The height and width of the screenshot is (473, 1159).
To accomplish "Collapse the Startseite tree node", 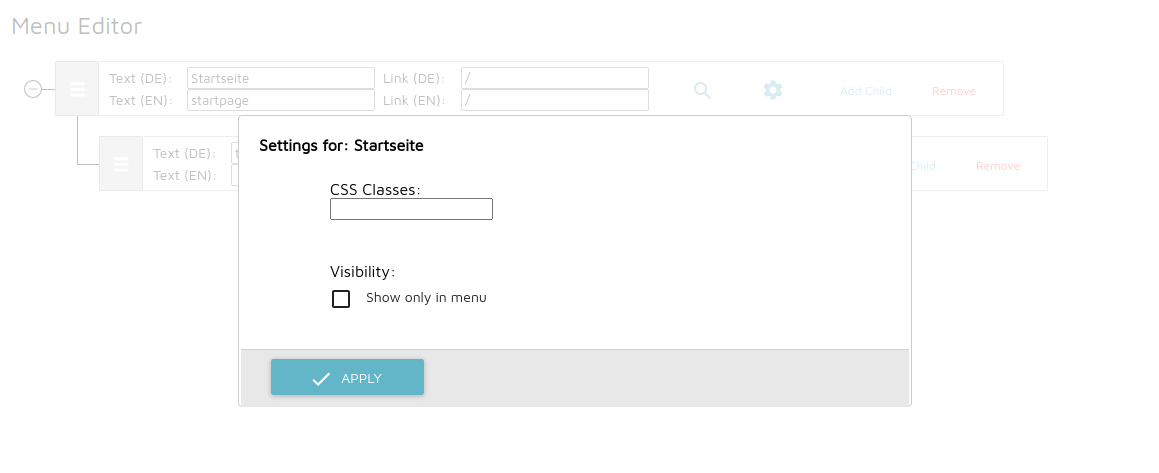I will point(33,89).
